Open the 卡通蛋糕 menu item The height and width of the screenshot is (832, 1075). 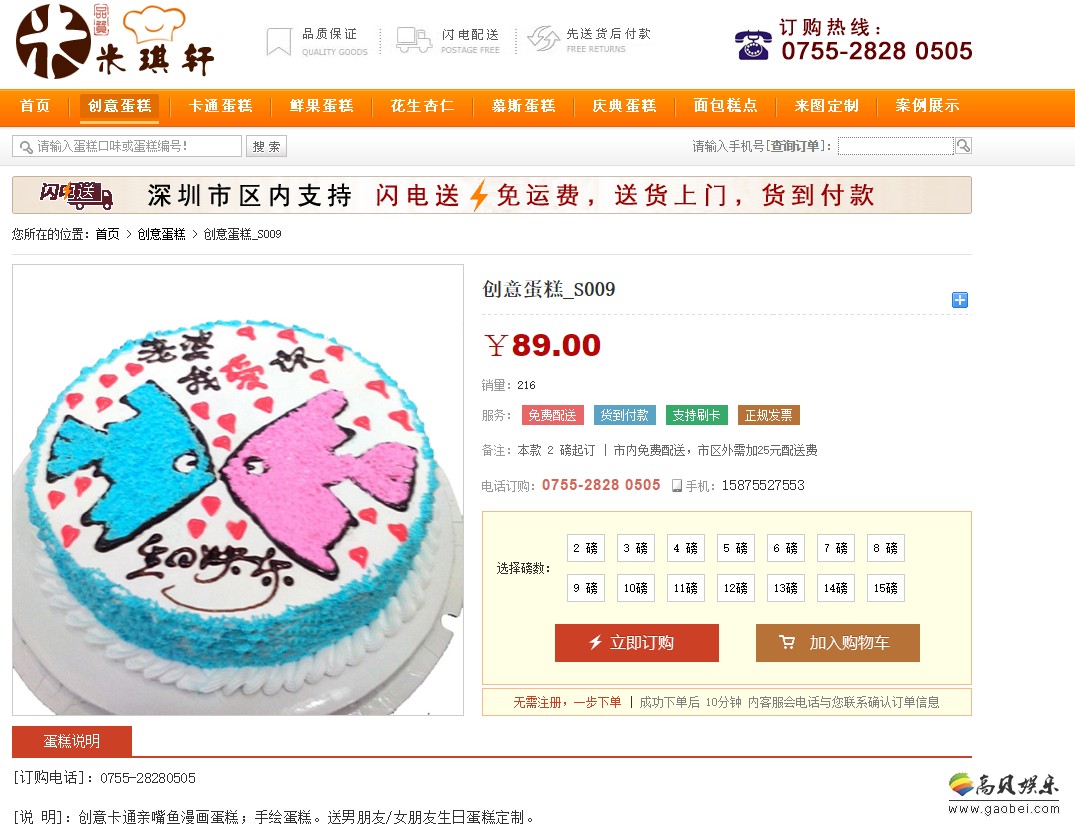(x=221, y=106)
